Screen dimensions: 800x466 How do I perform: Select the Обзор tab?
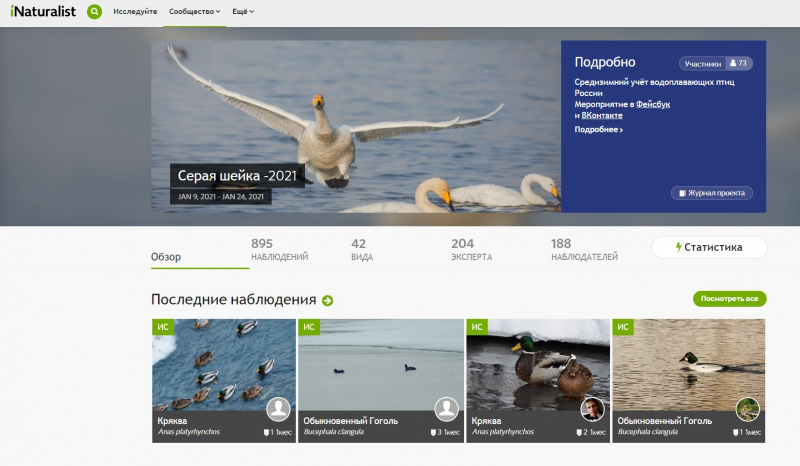pos(166,257)
